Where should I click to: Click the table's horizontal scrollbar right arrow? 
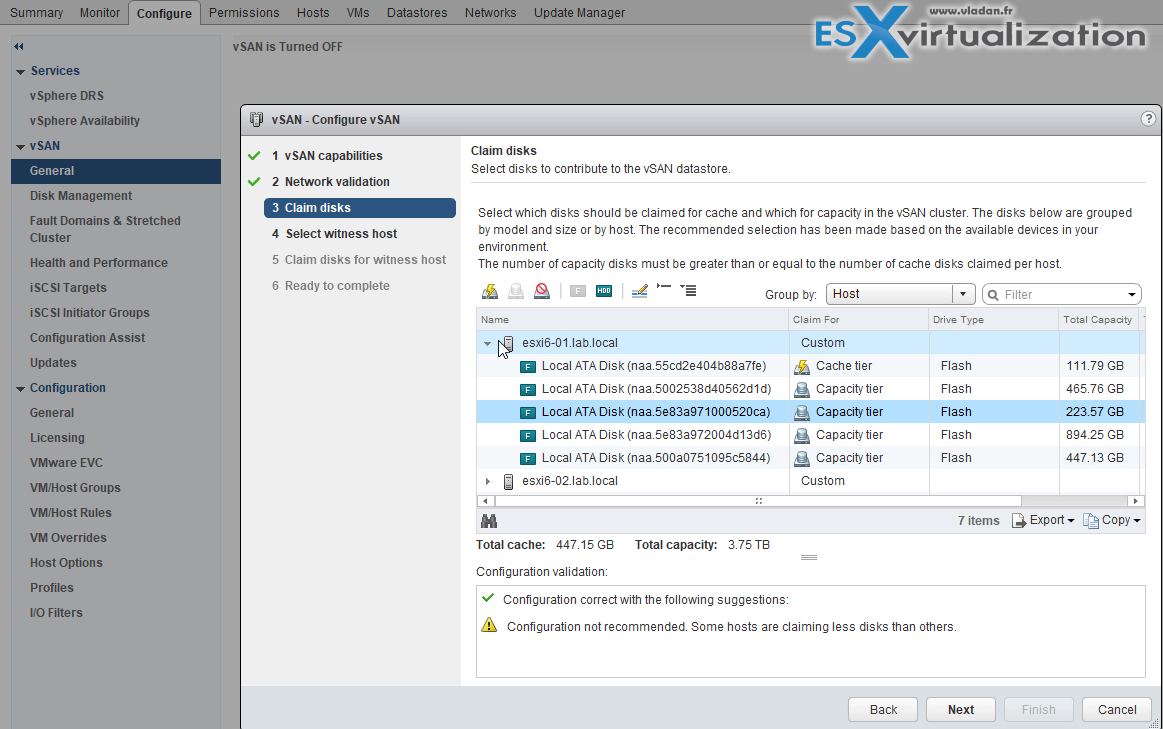1136,501
